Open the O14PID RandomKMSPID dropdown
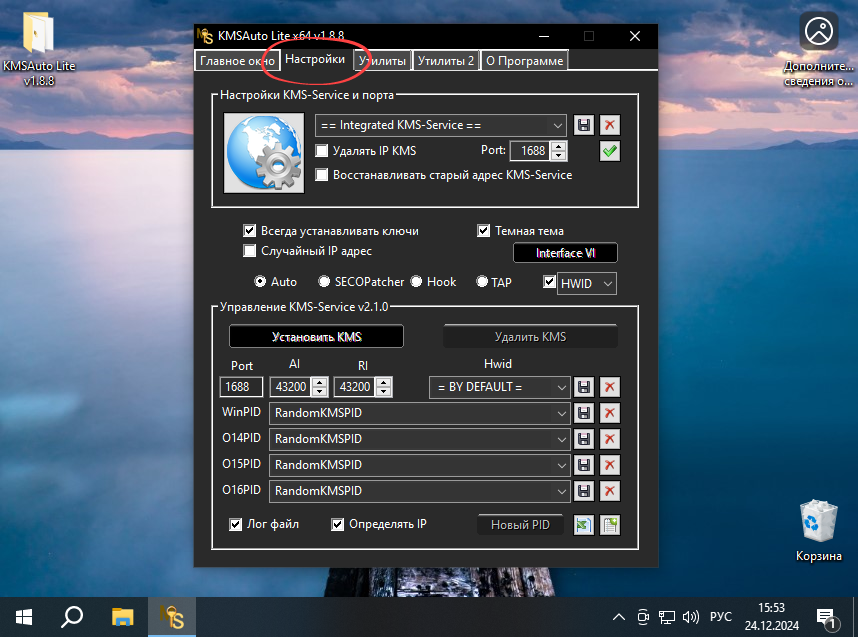858x637 pixels. coord(561,439)
